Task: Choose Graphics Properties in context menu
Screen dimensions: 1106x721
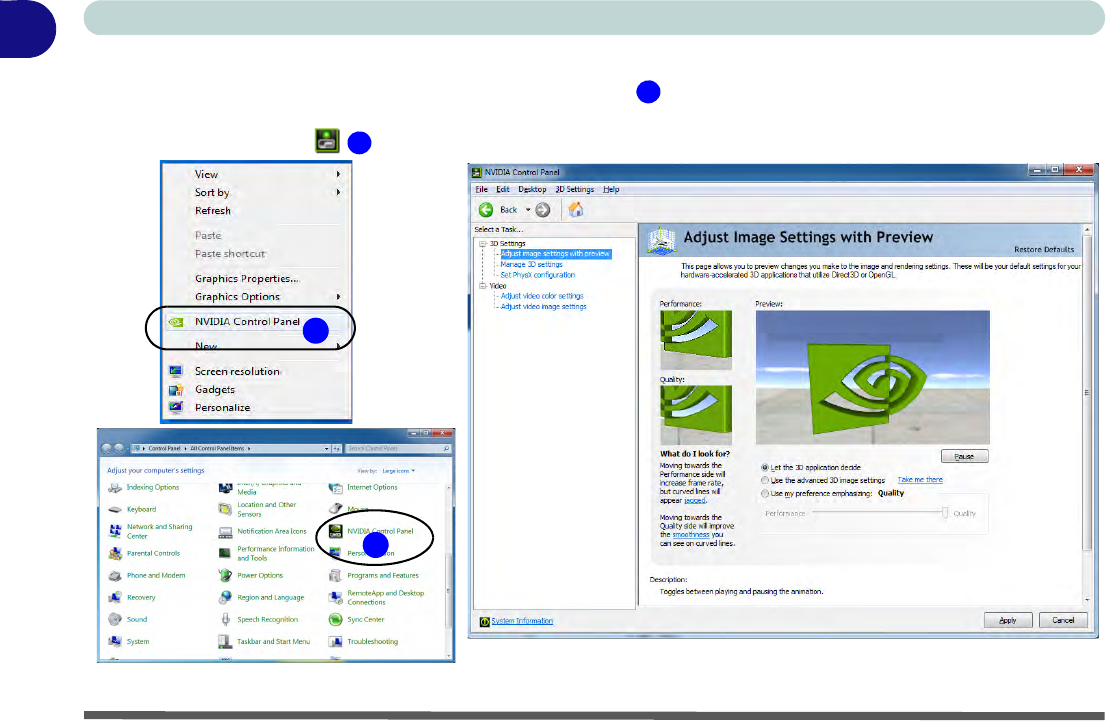Action: click(246, 278)
